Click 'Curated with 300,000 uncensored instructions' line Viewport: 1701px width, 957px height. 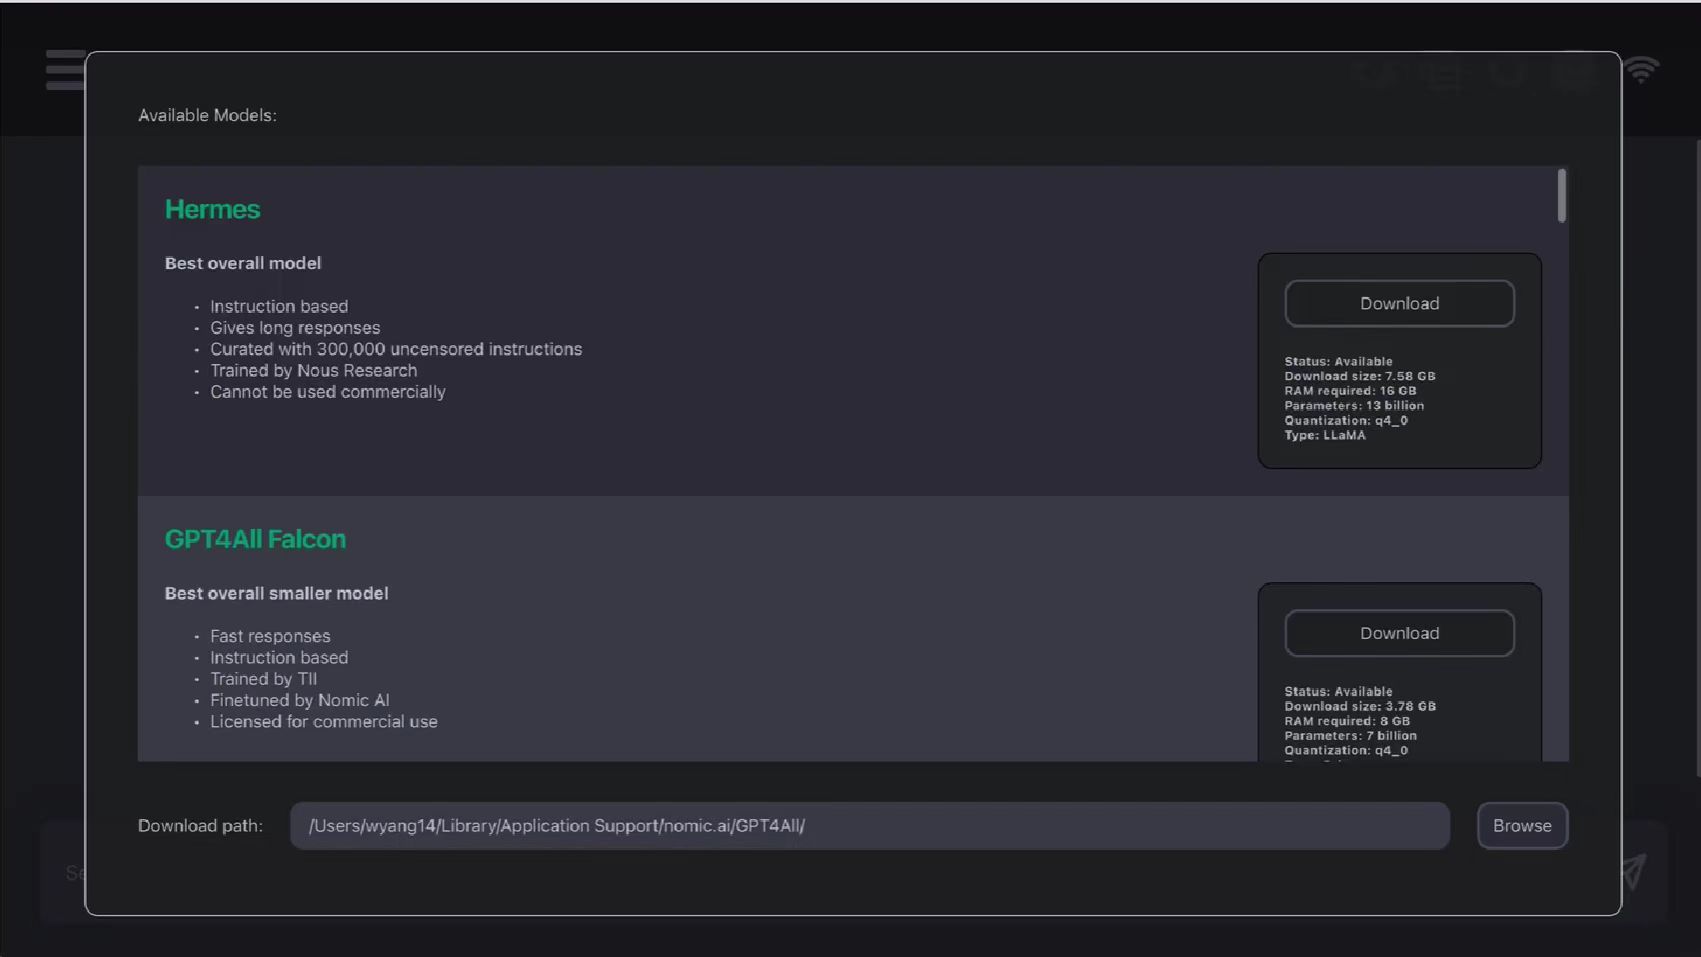click(x=396, y=349)
